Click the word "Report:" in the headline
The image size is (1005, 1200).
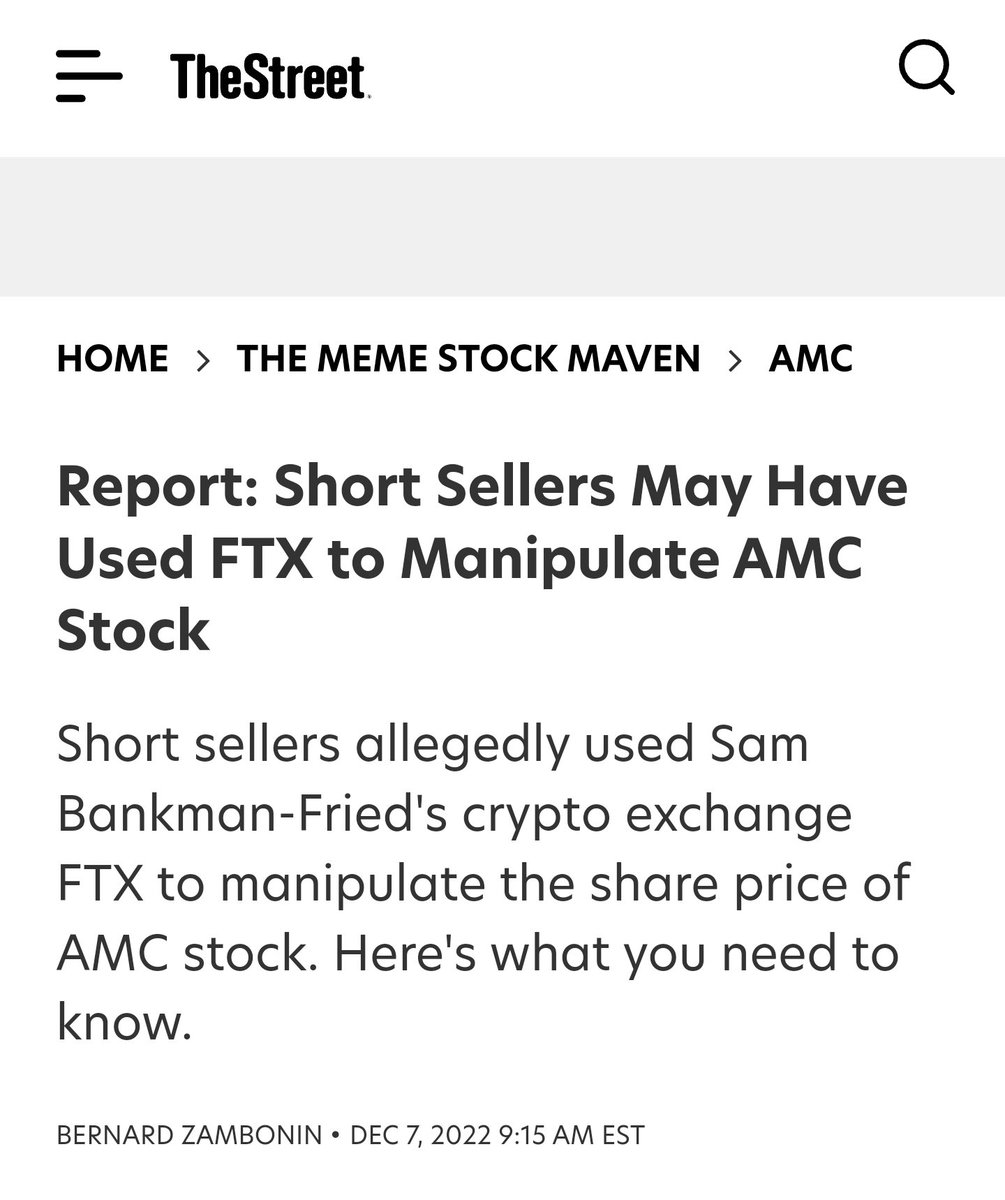[157, 487]
